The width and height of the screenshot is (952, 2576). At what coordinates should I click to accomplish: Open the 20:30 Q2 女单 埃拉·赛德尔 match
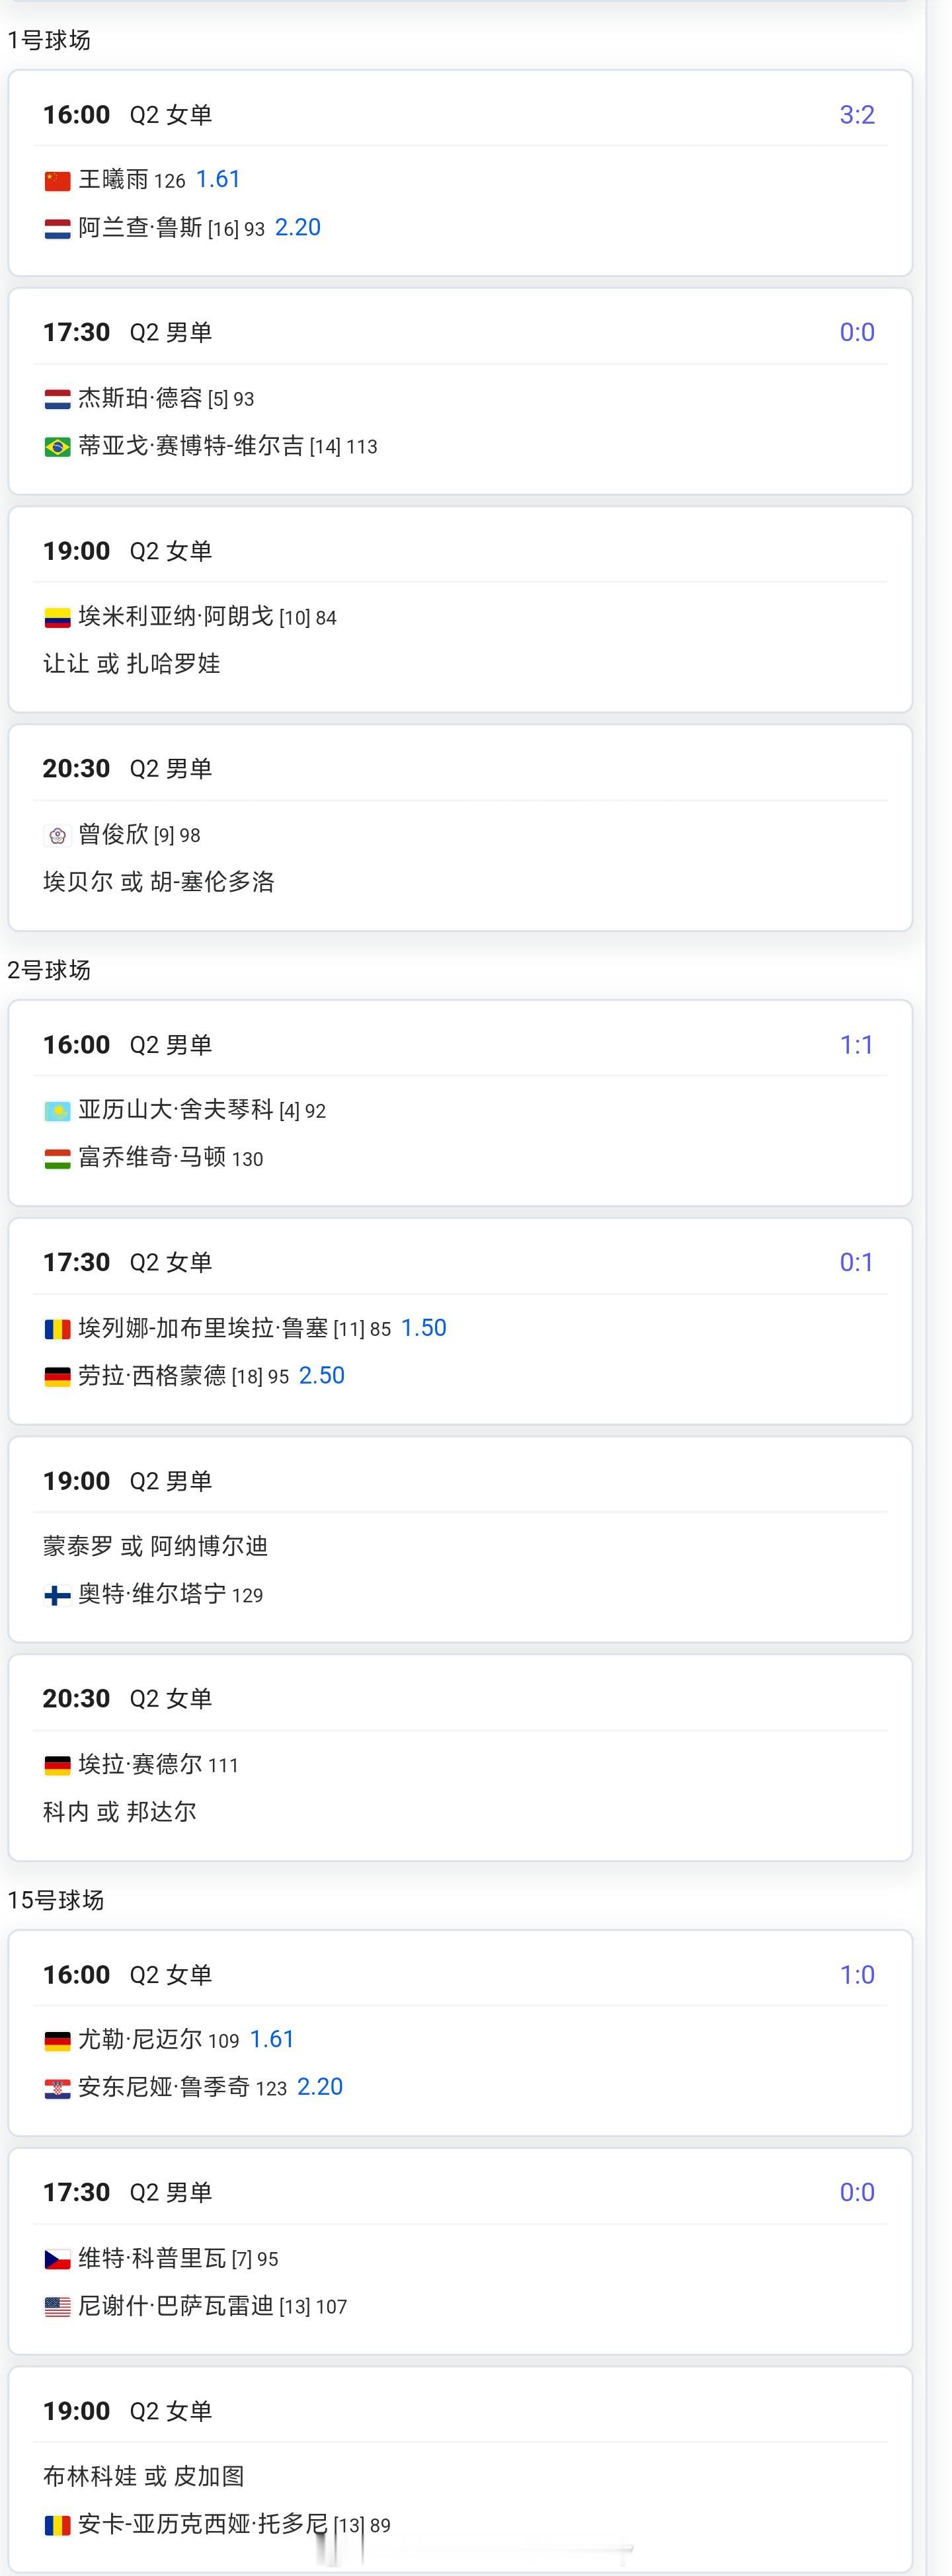(x=460, y=1758)
